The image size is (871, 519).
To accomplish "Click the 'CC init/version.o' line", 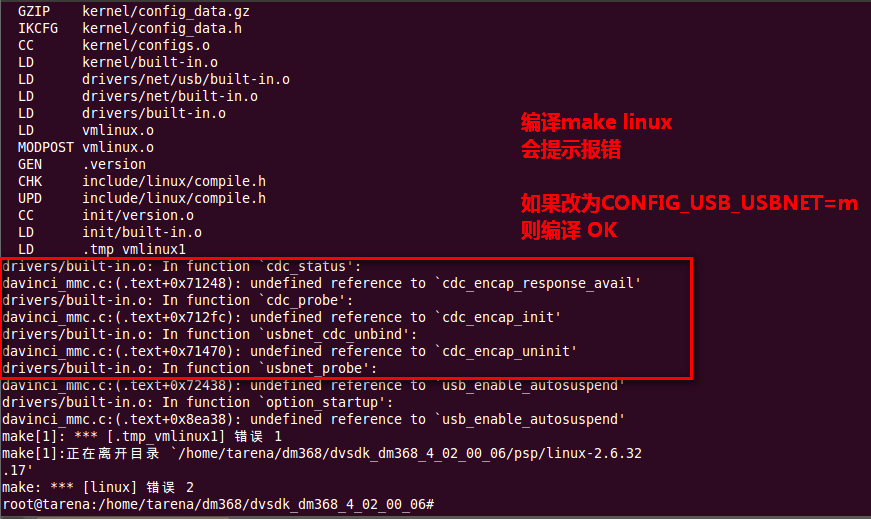I will (x=106, y=216).
